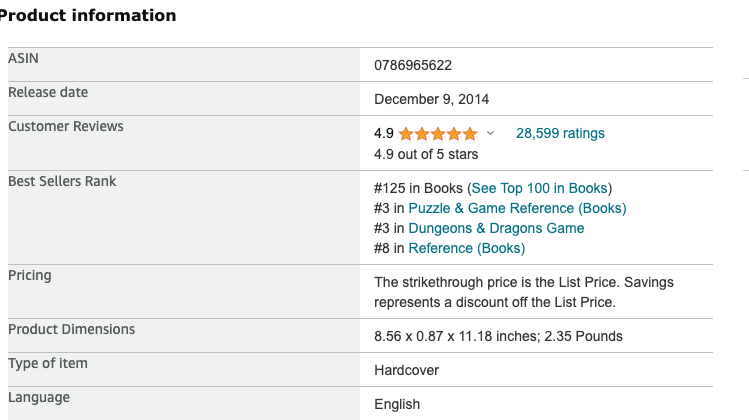Go to Dungeons & Dragons Game category
Viewport: 749px width, 420px height.
(496, 228)
